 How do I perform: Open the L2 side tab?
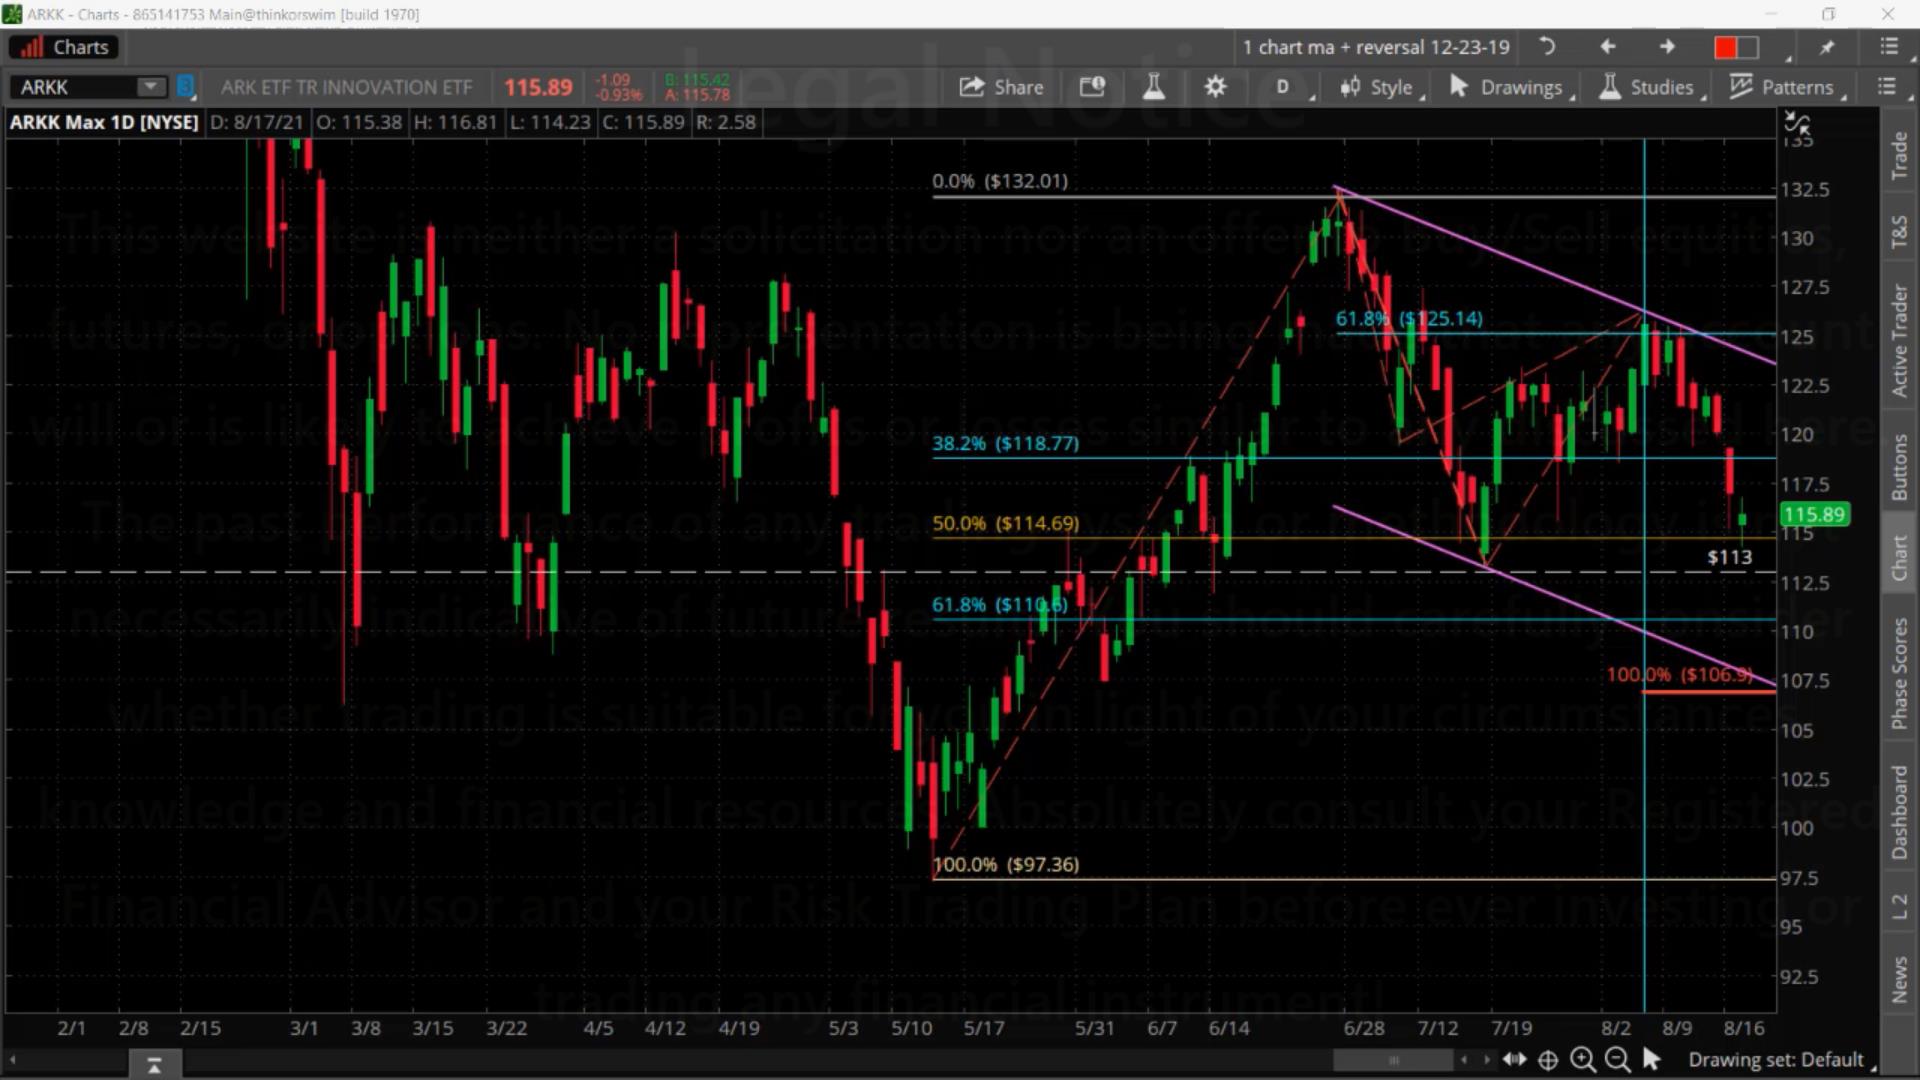(1899, 907)
